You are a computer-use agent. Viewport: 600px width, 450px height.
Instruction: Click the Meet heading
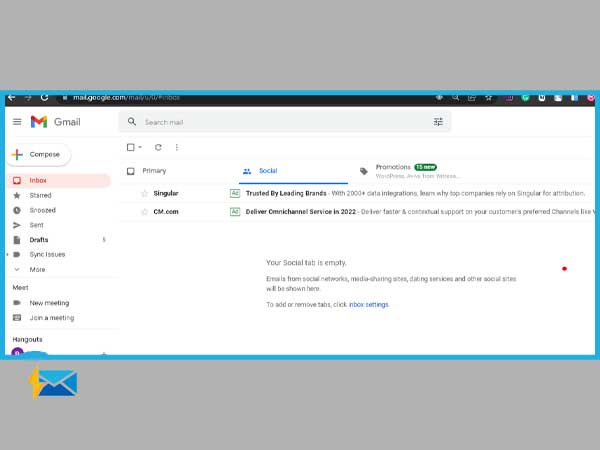(20, 287)
